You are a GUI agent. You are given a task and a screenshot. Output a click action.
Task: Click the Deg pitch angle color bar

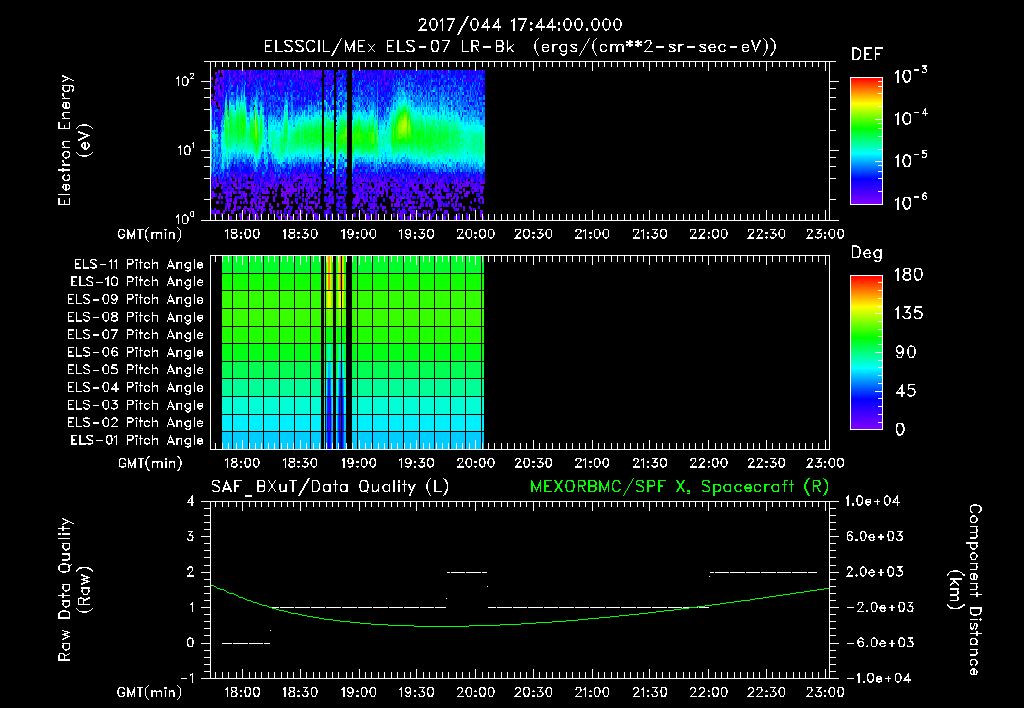point(866,353)
